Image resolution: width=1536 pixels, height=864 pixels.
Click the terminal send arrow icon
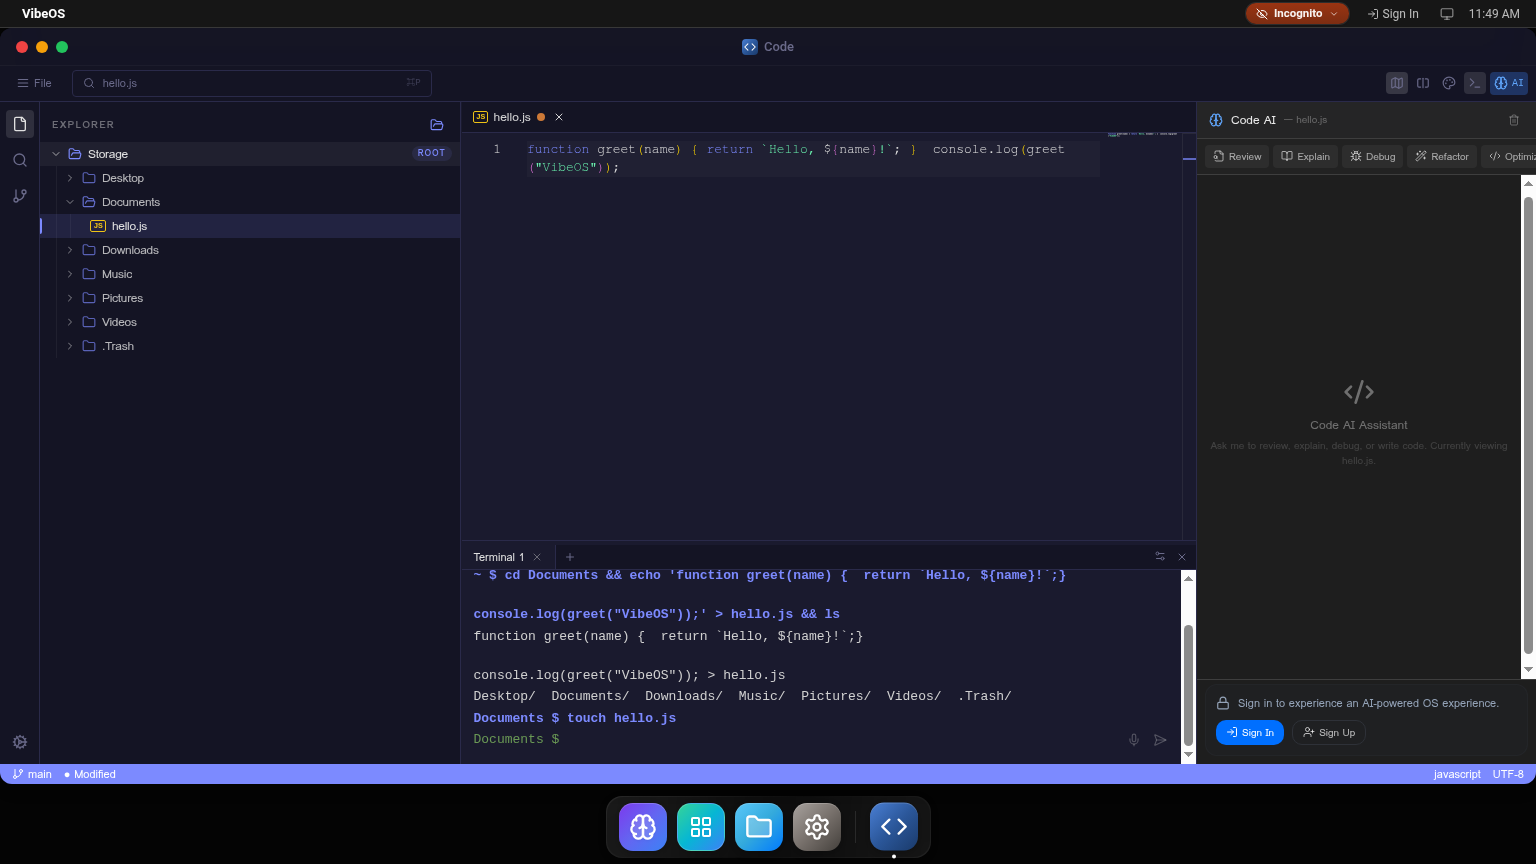click(x=1160, y=740)
